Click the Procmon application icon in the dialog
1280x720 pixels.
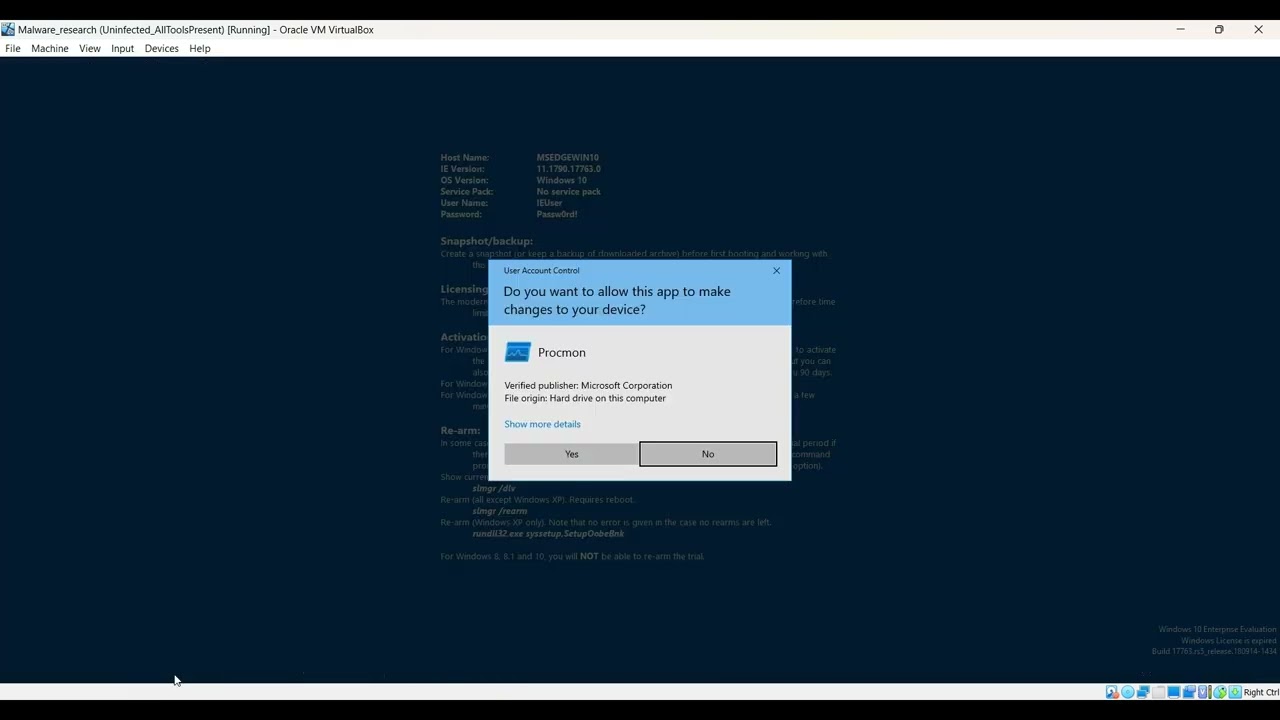tap(518, 352)
